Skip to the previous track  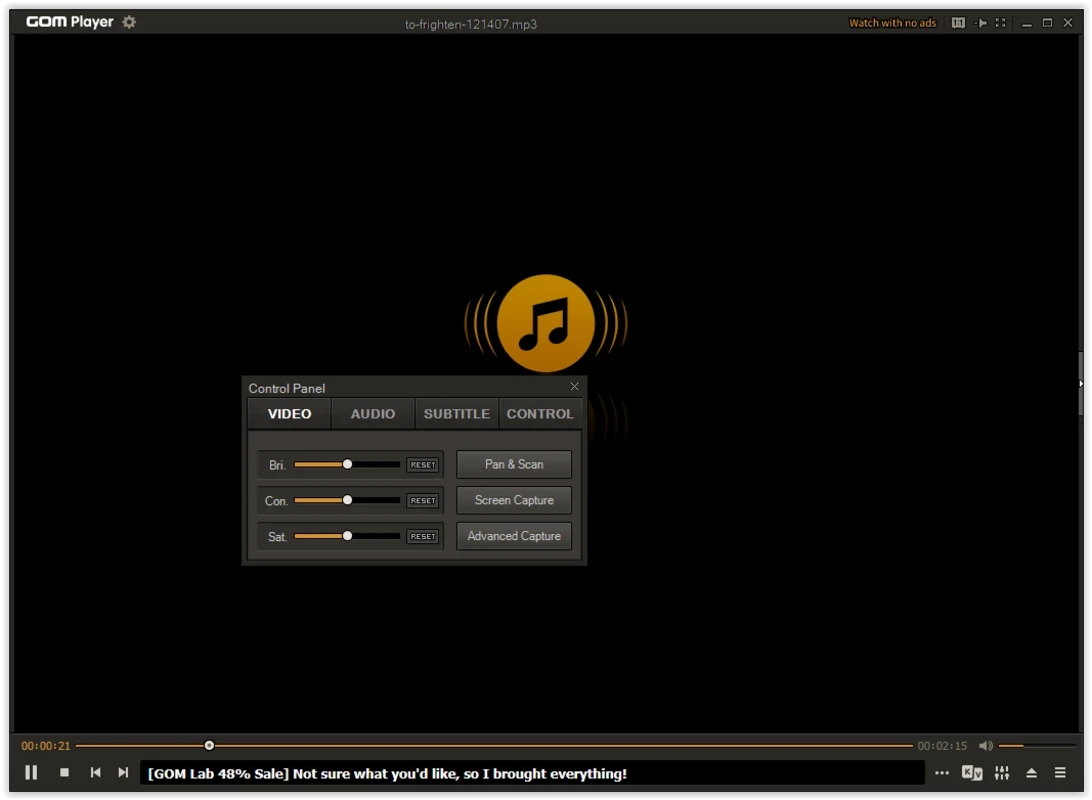[95, 772]
